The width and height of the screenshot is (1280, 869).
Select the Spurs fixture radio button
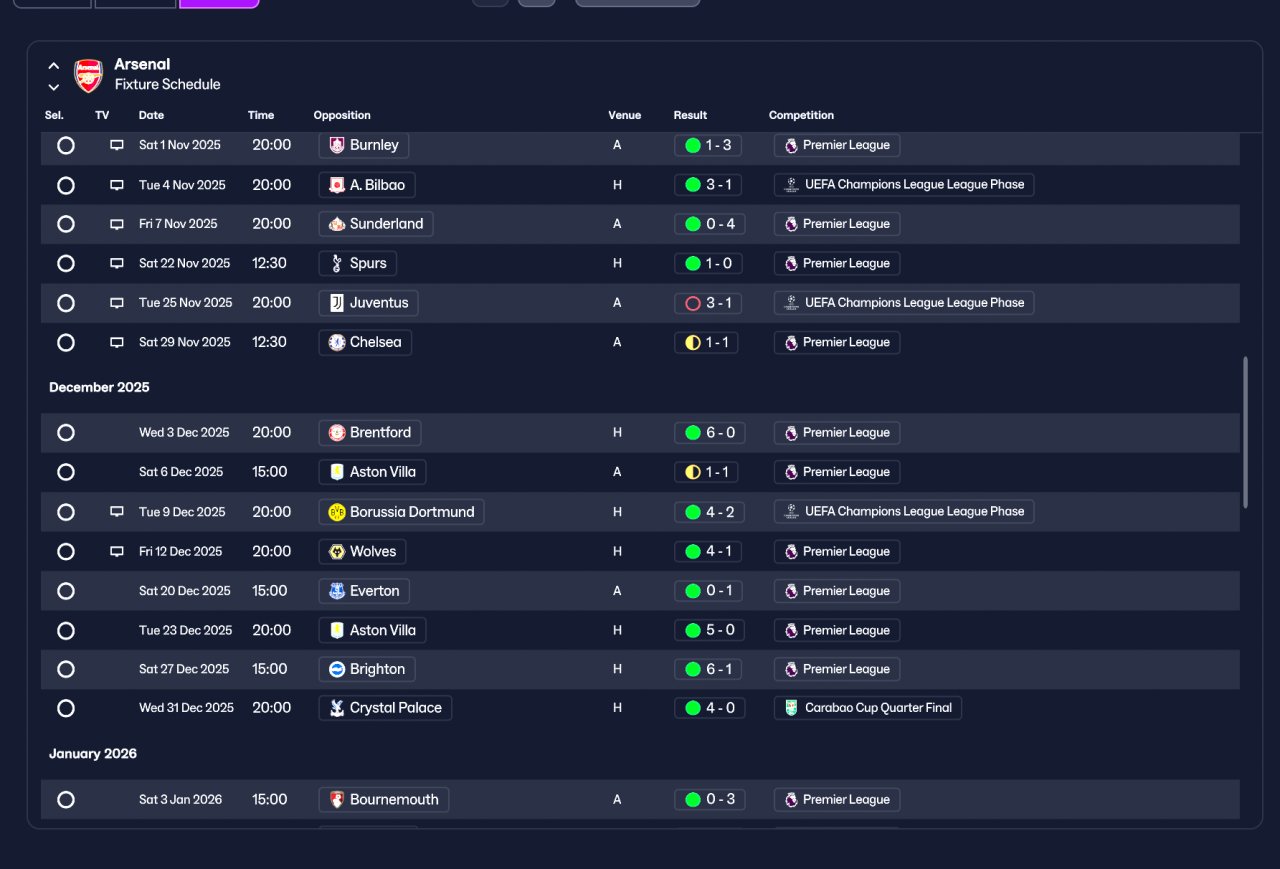click(66, 264)
